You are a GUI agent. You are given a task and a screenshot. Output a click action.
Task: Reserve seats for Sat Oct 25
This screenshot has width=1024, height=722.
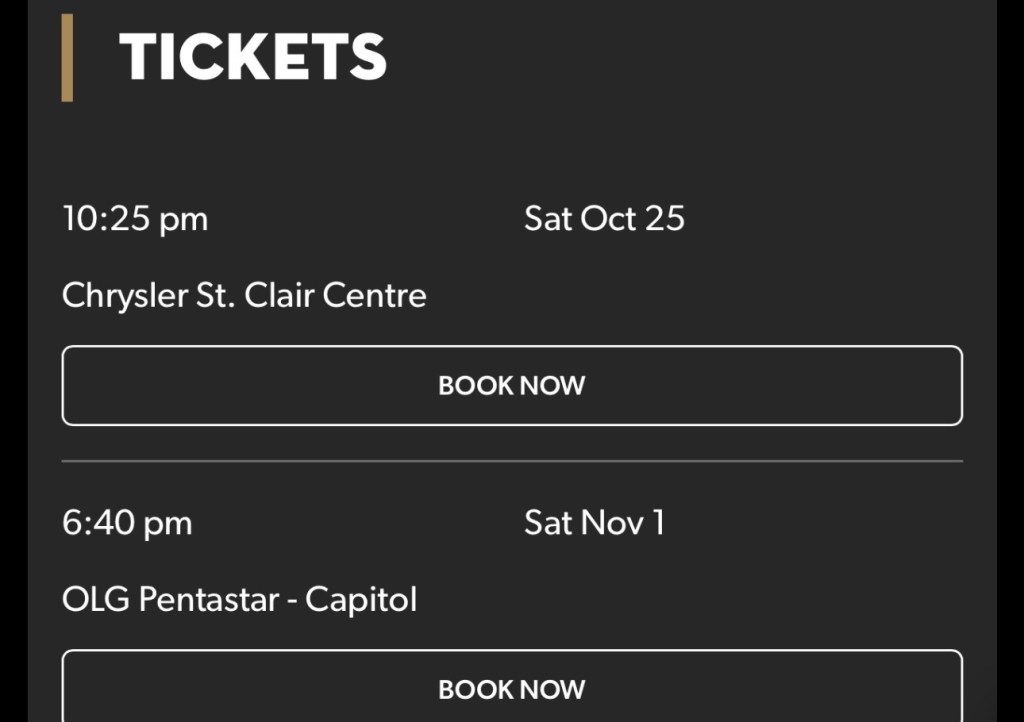point(512,386)
